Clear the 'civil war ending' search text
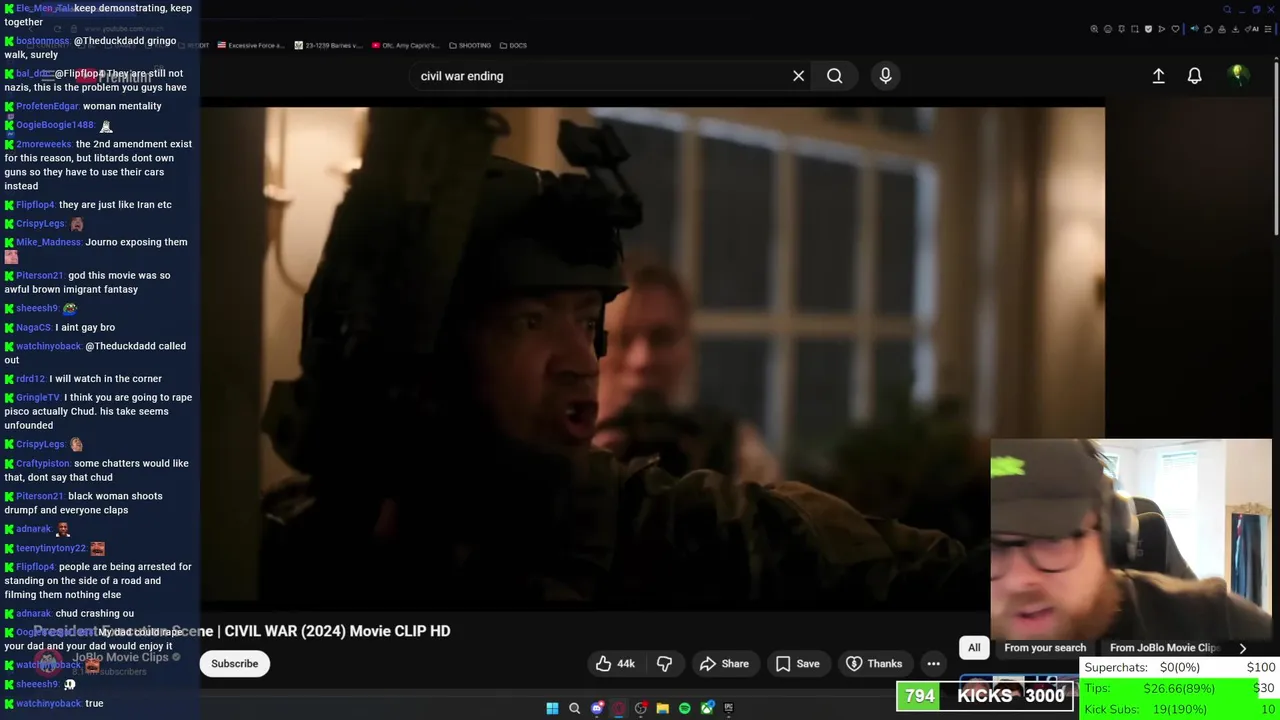 tap(798, 76)
